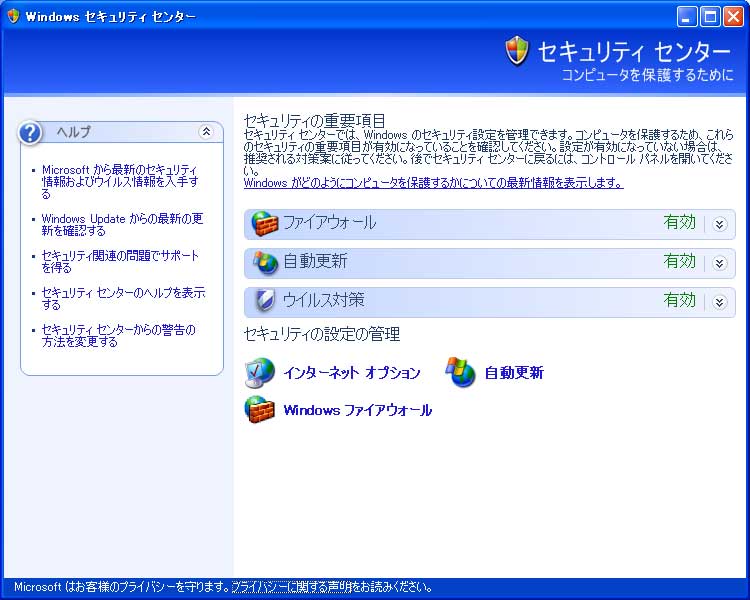Click the firewall brick-wall icon in ファイアウォール row
Screen dimensions: 750x600
point(265,223)
